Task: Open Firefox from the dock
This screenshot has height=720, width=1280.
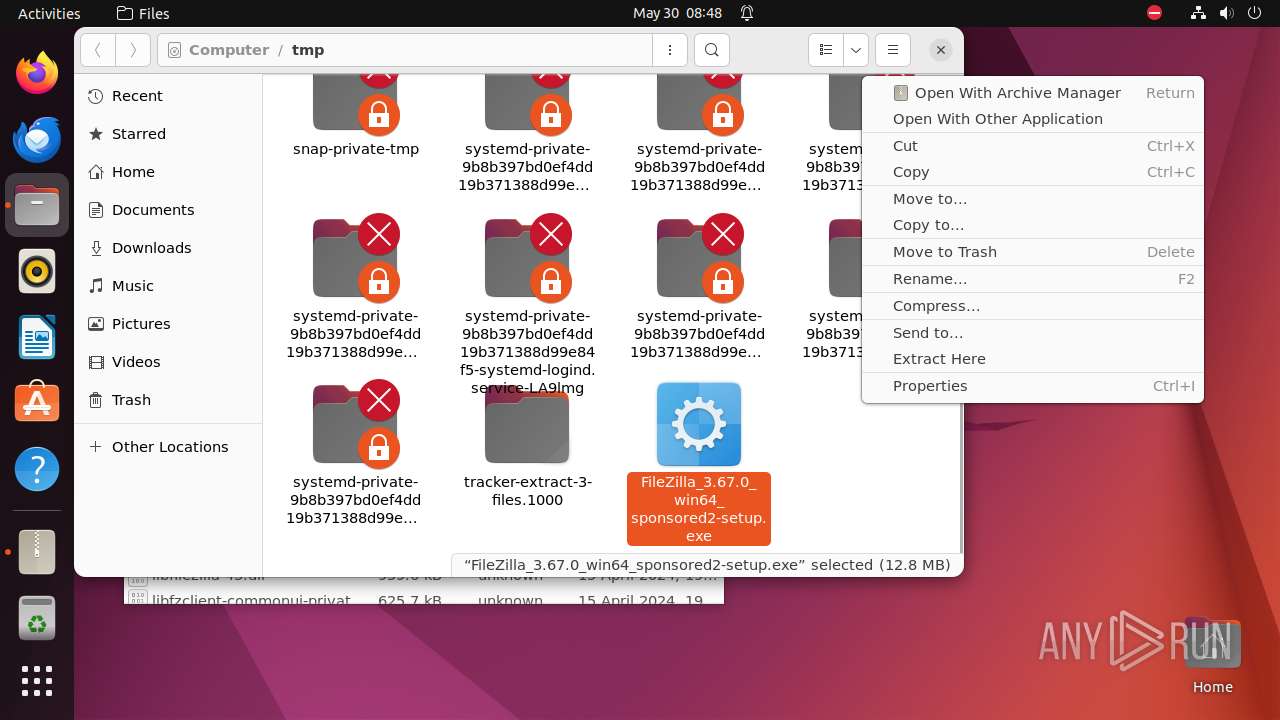Action: 37,73
